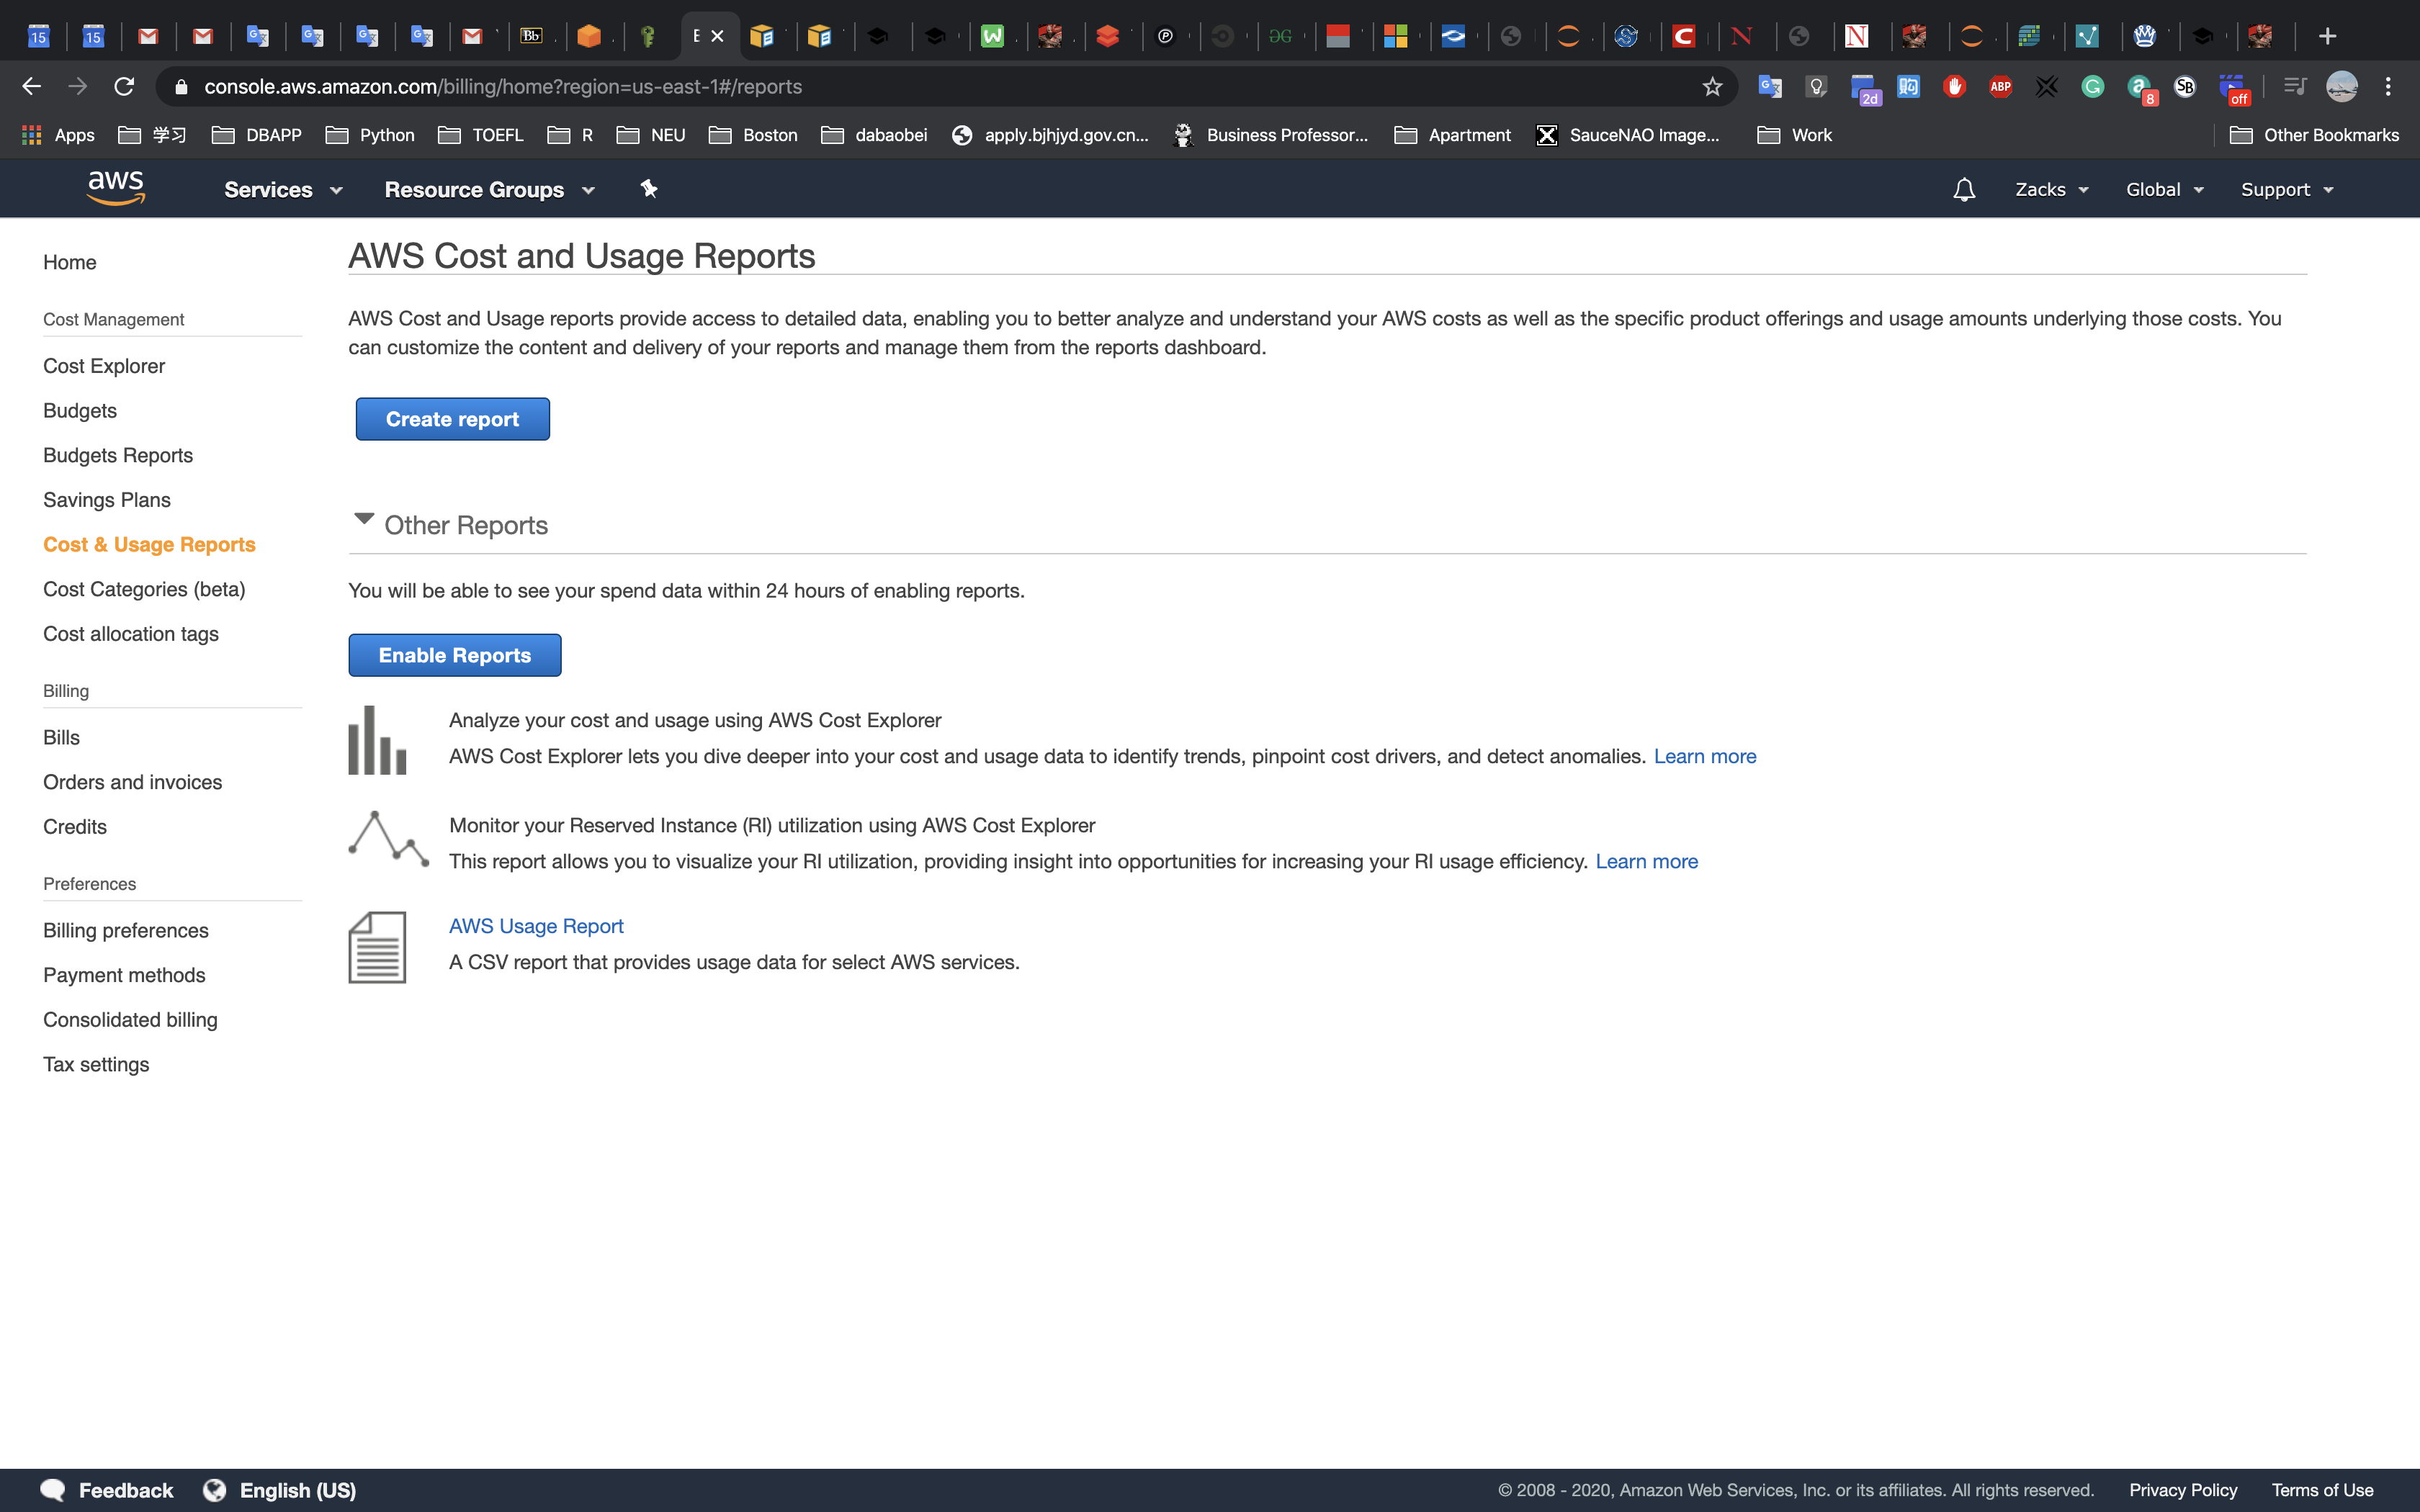Collapse the Other Reports section

point(364,520)
